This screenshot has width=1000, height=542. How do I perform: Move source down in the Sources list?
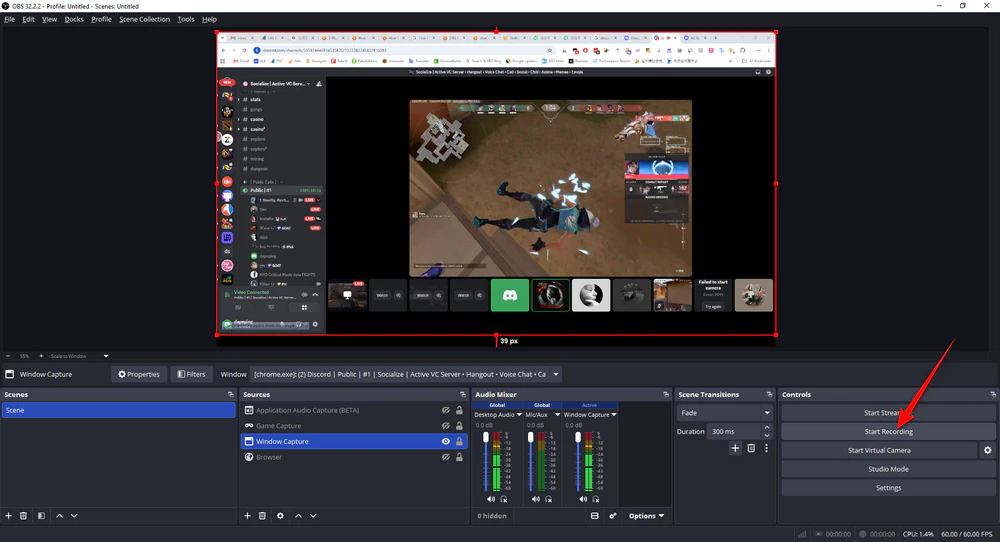[x=313, y=516]
